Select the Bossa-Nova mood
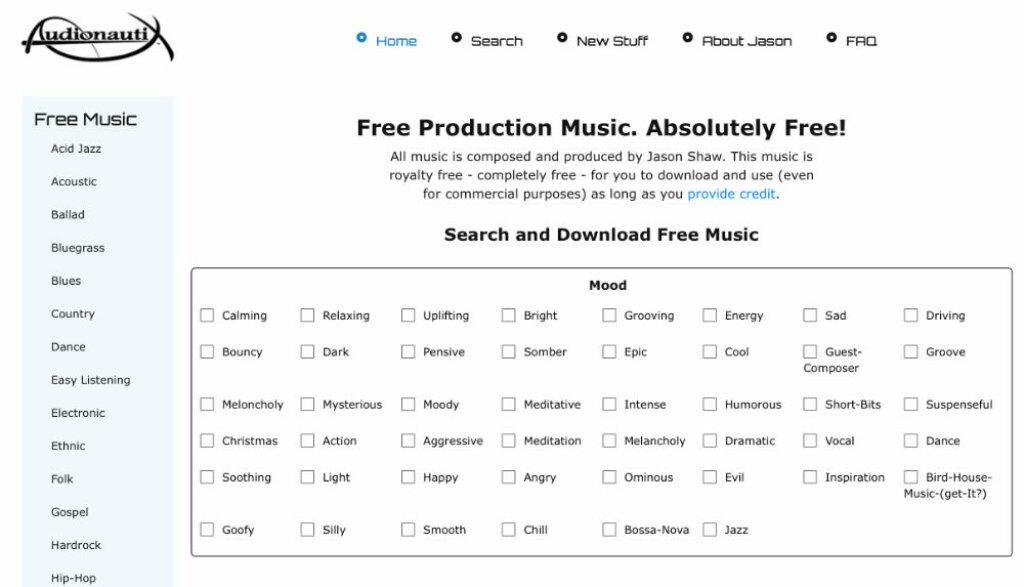Viewport: 1024px width, 587px height. click(608, 529)
